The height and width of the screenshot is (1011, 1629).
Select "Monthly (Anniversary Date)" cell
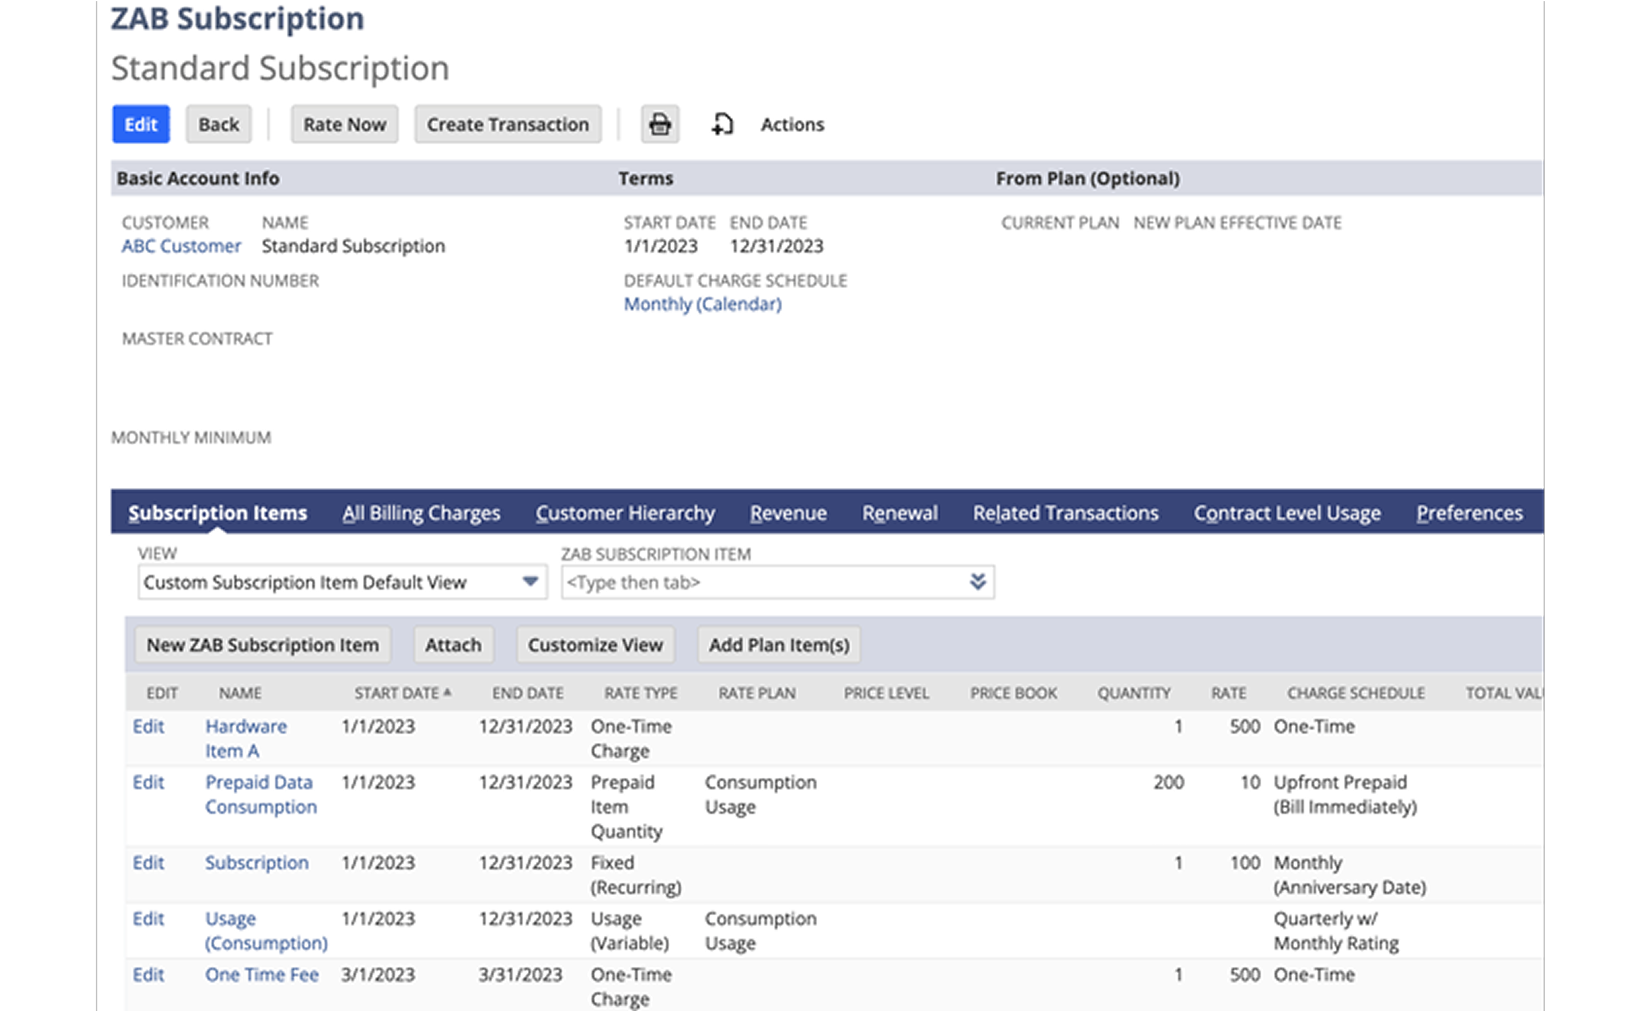pyautogui.click(x=1349, y=875)
